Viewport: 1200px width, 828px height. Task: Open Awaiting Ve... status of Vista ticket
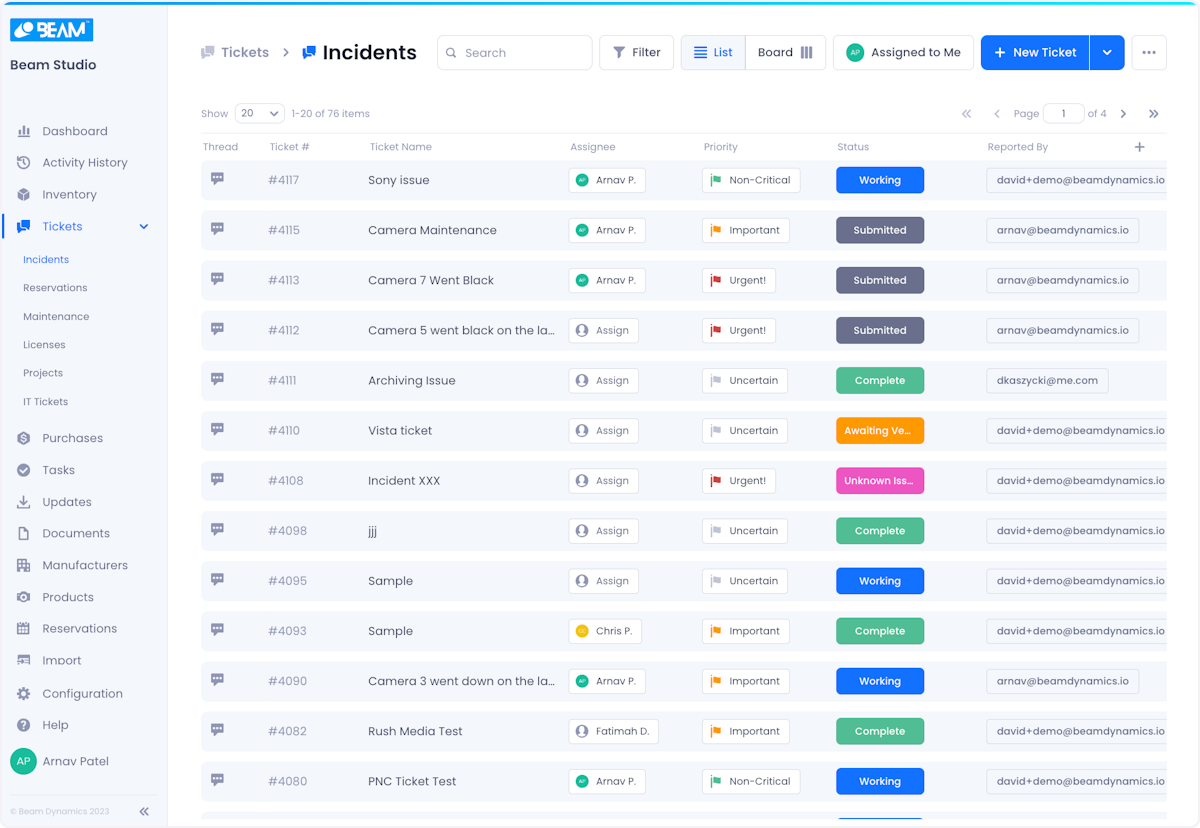(x=880, y=430)
